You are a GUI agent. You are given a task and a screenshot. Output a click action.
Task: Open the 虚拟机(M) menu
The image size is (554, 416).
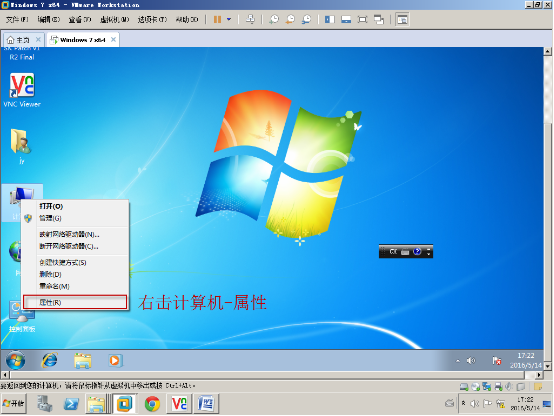click(114, 19)
